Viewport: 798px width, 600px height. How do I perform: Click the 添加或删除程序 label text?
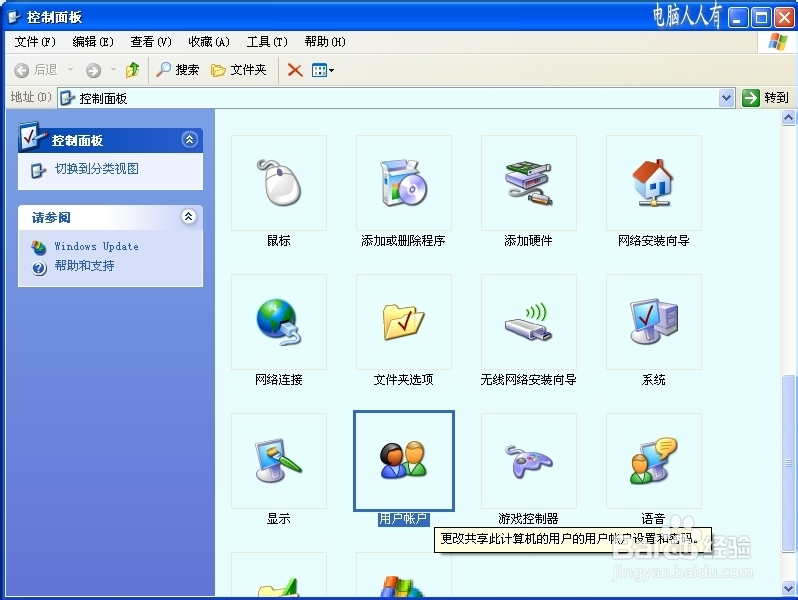pos(404,241)
